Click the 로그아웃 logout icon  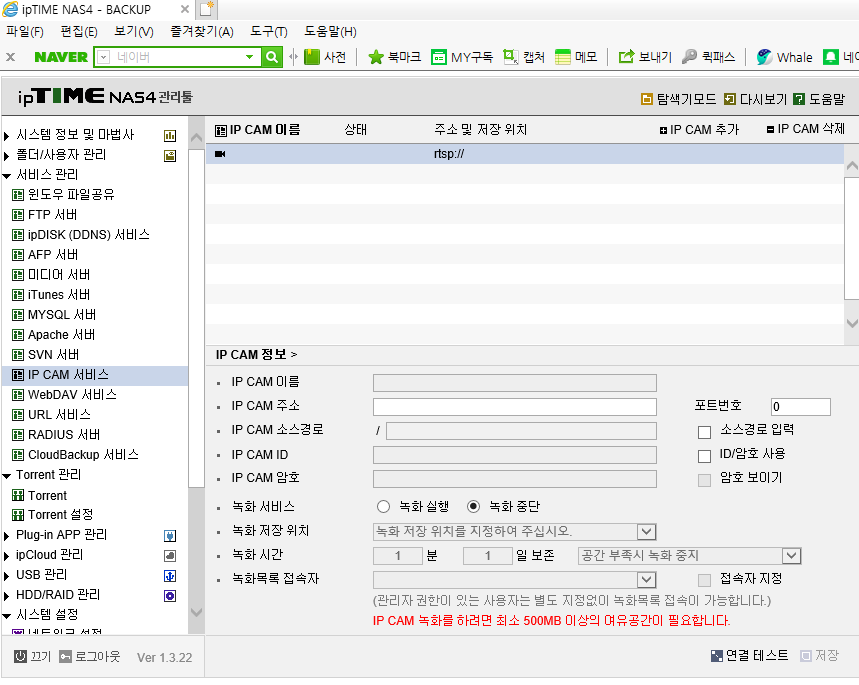click(66, 657)
